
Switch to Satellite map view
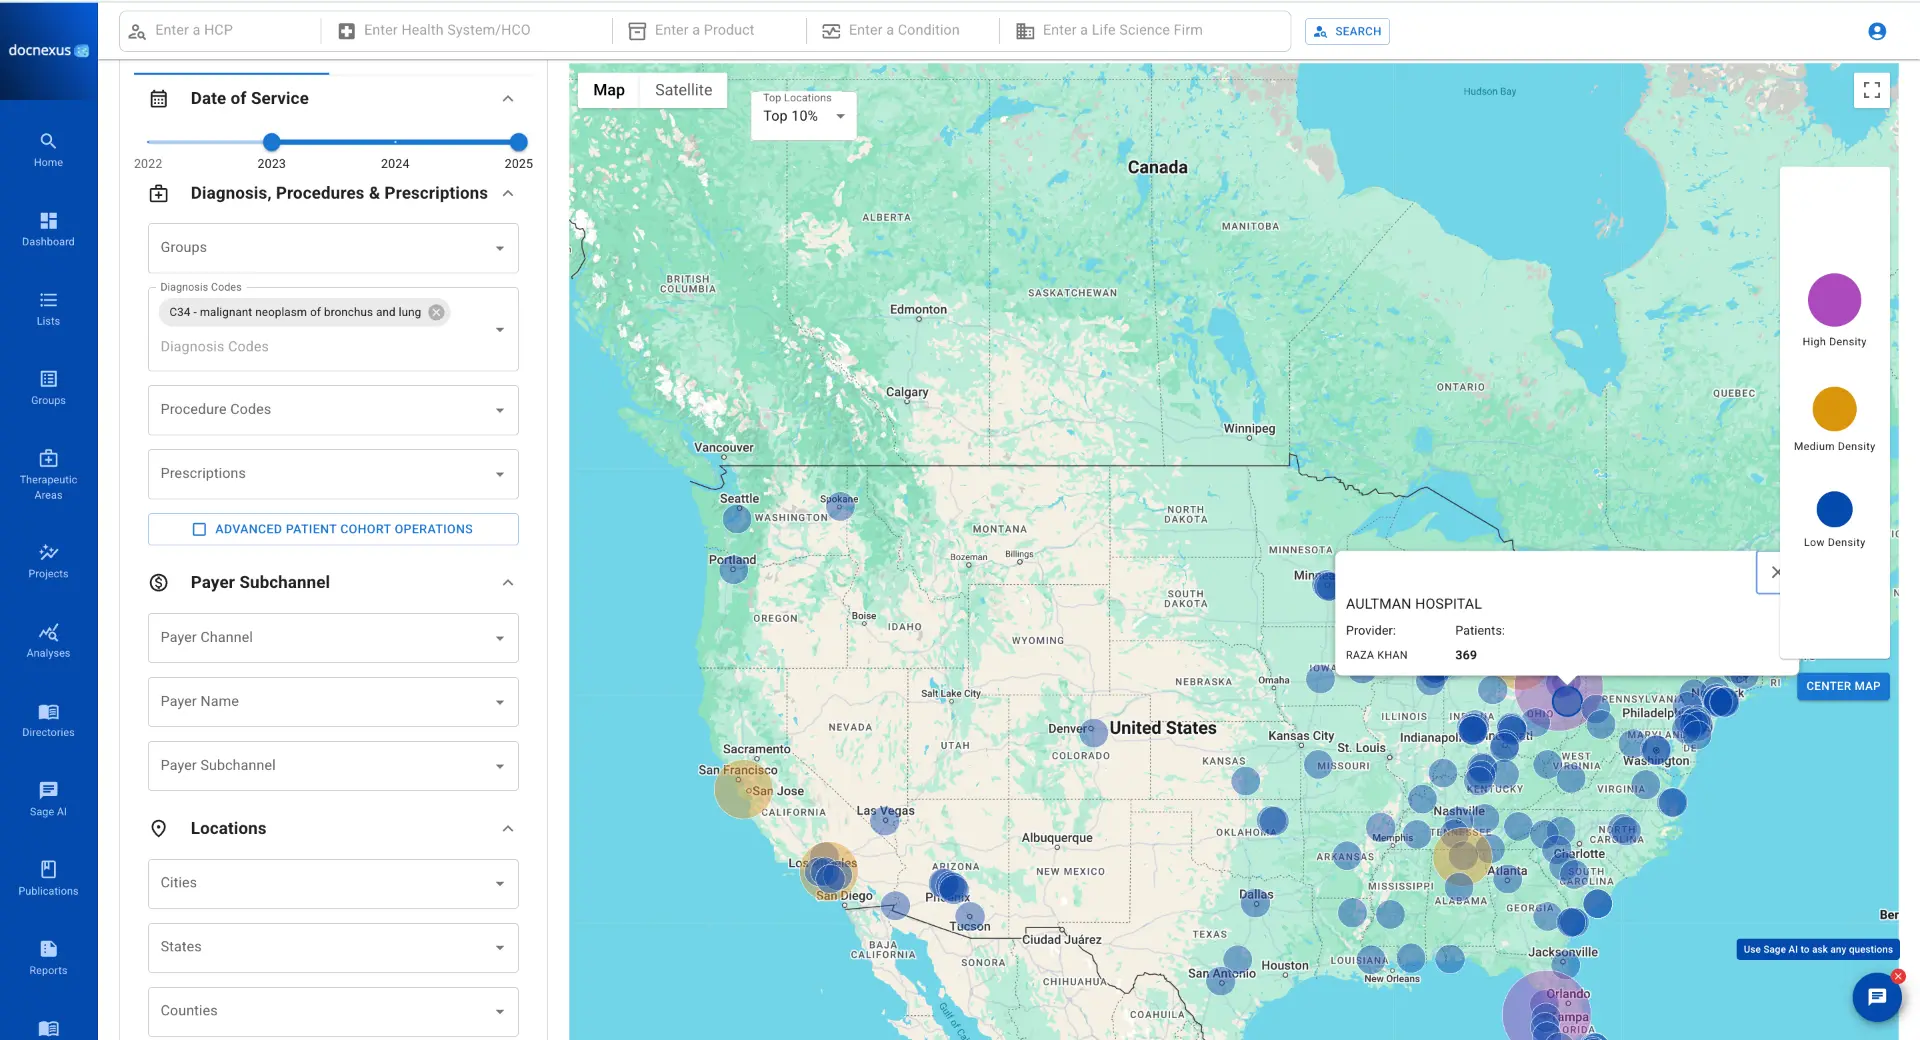[x=683, y=90]
